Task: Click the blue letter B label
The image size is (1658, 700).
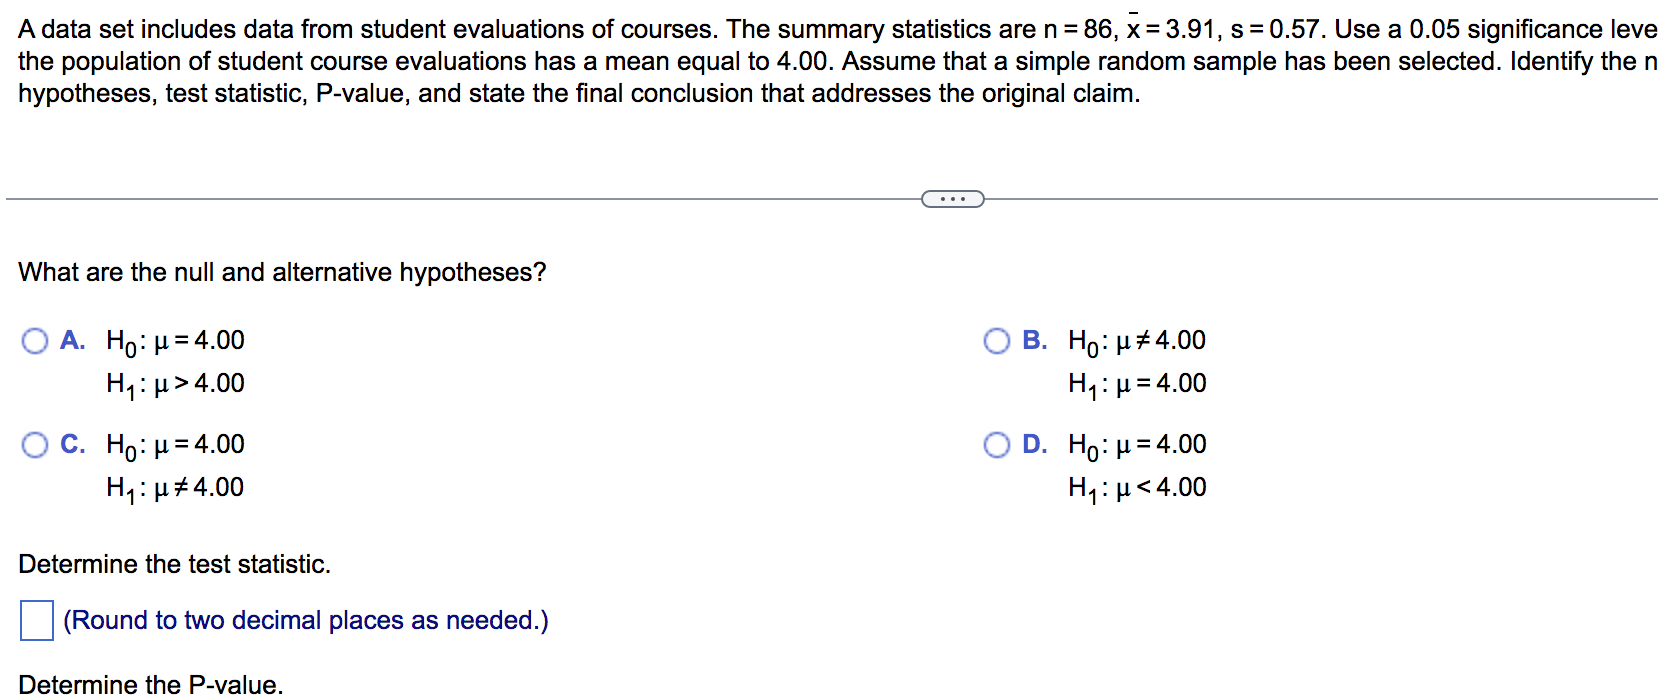Action: 1033,341
